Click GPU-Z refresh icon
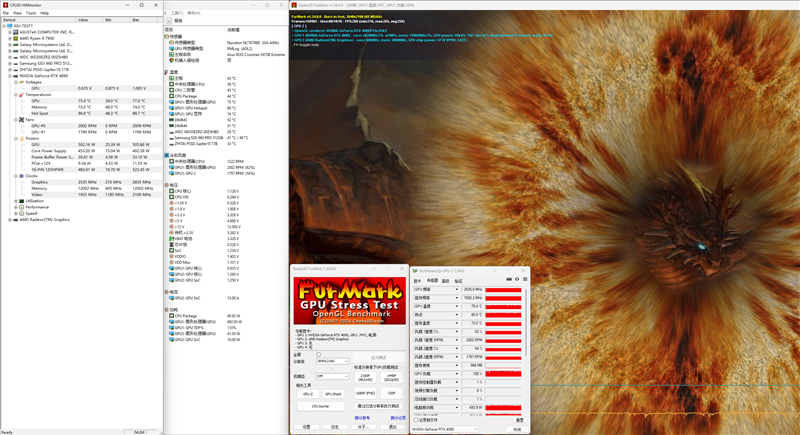 point(517,279)
